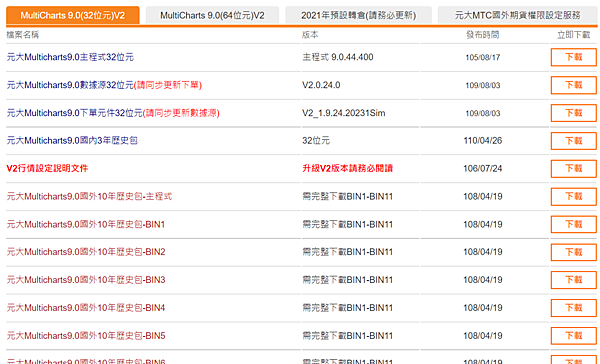This screenshot has height=364, width=600.
Task: Click version text 主程式 9.0.44.400
Action: [338, 57]
